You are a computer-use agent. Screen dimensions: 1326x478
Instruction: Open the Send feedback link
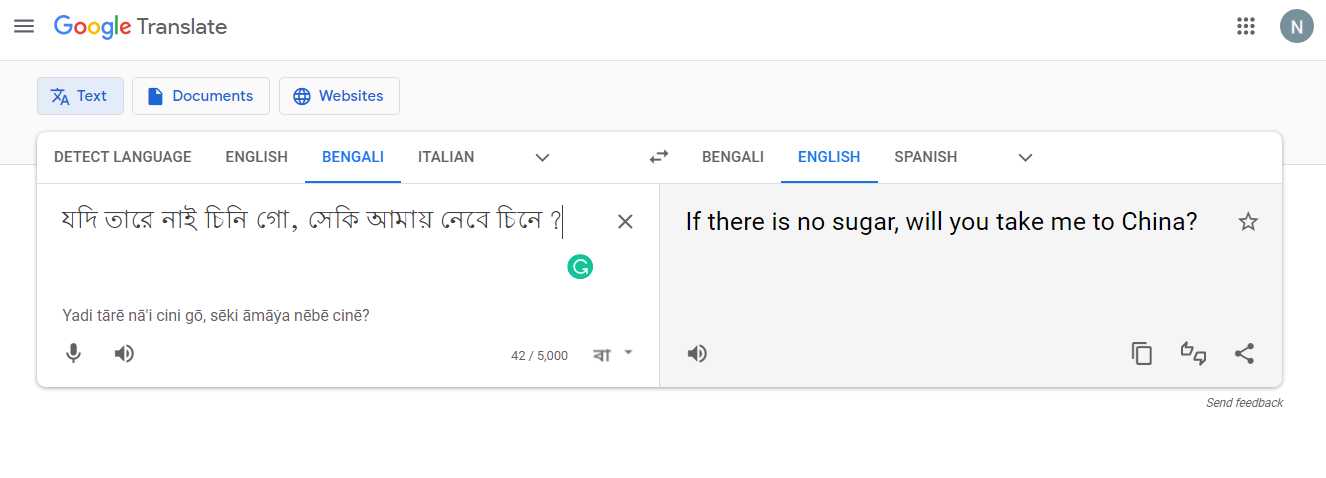(1244, 403)
